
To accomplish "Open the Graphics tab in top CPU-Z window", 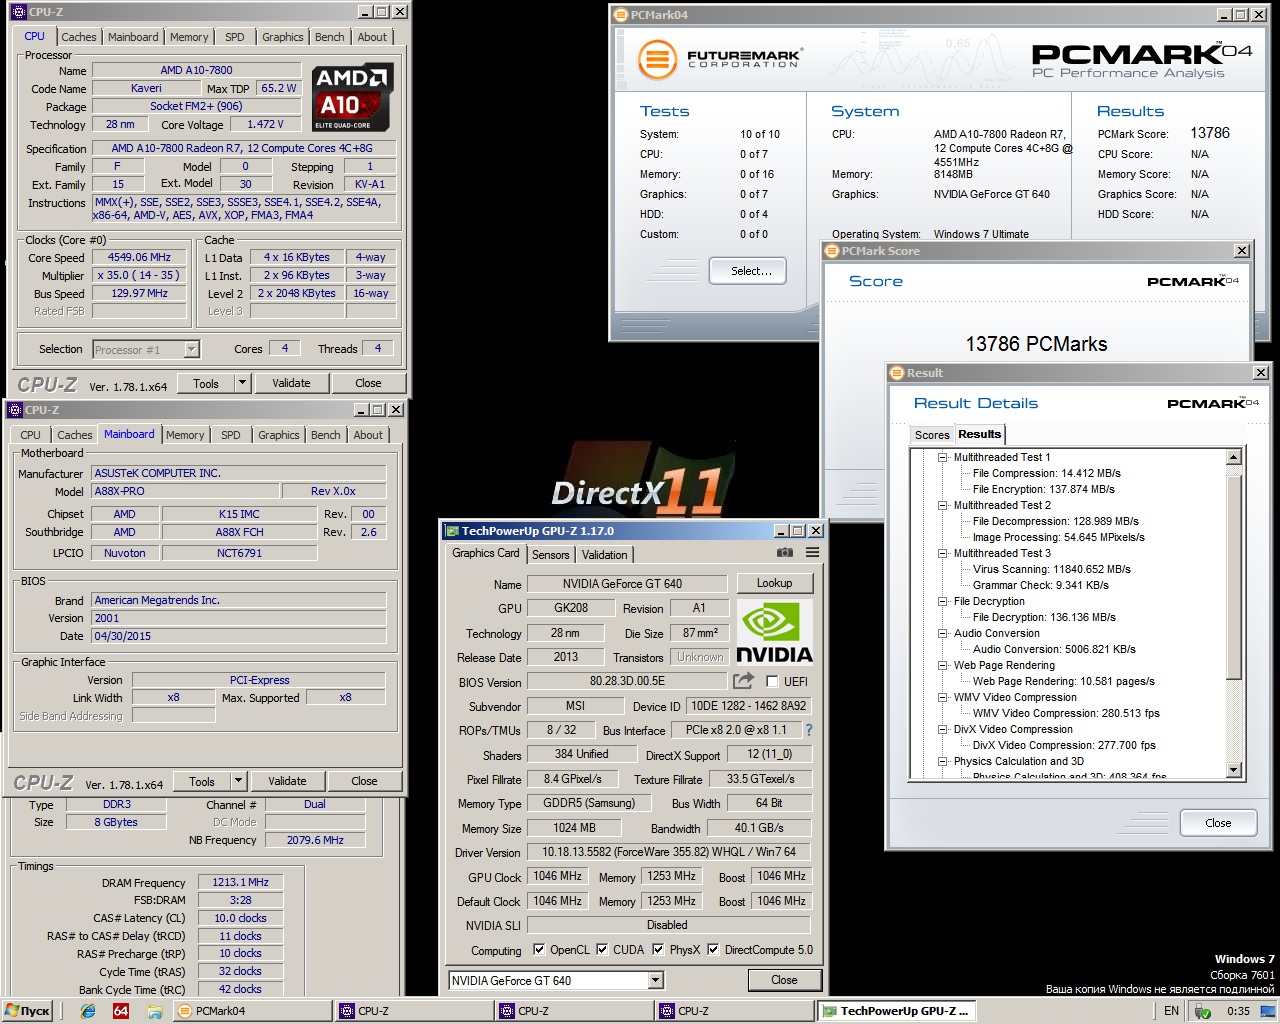I will (283, 37).
